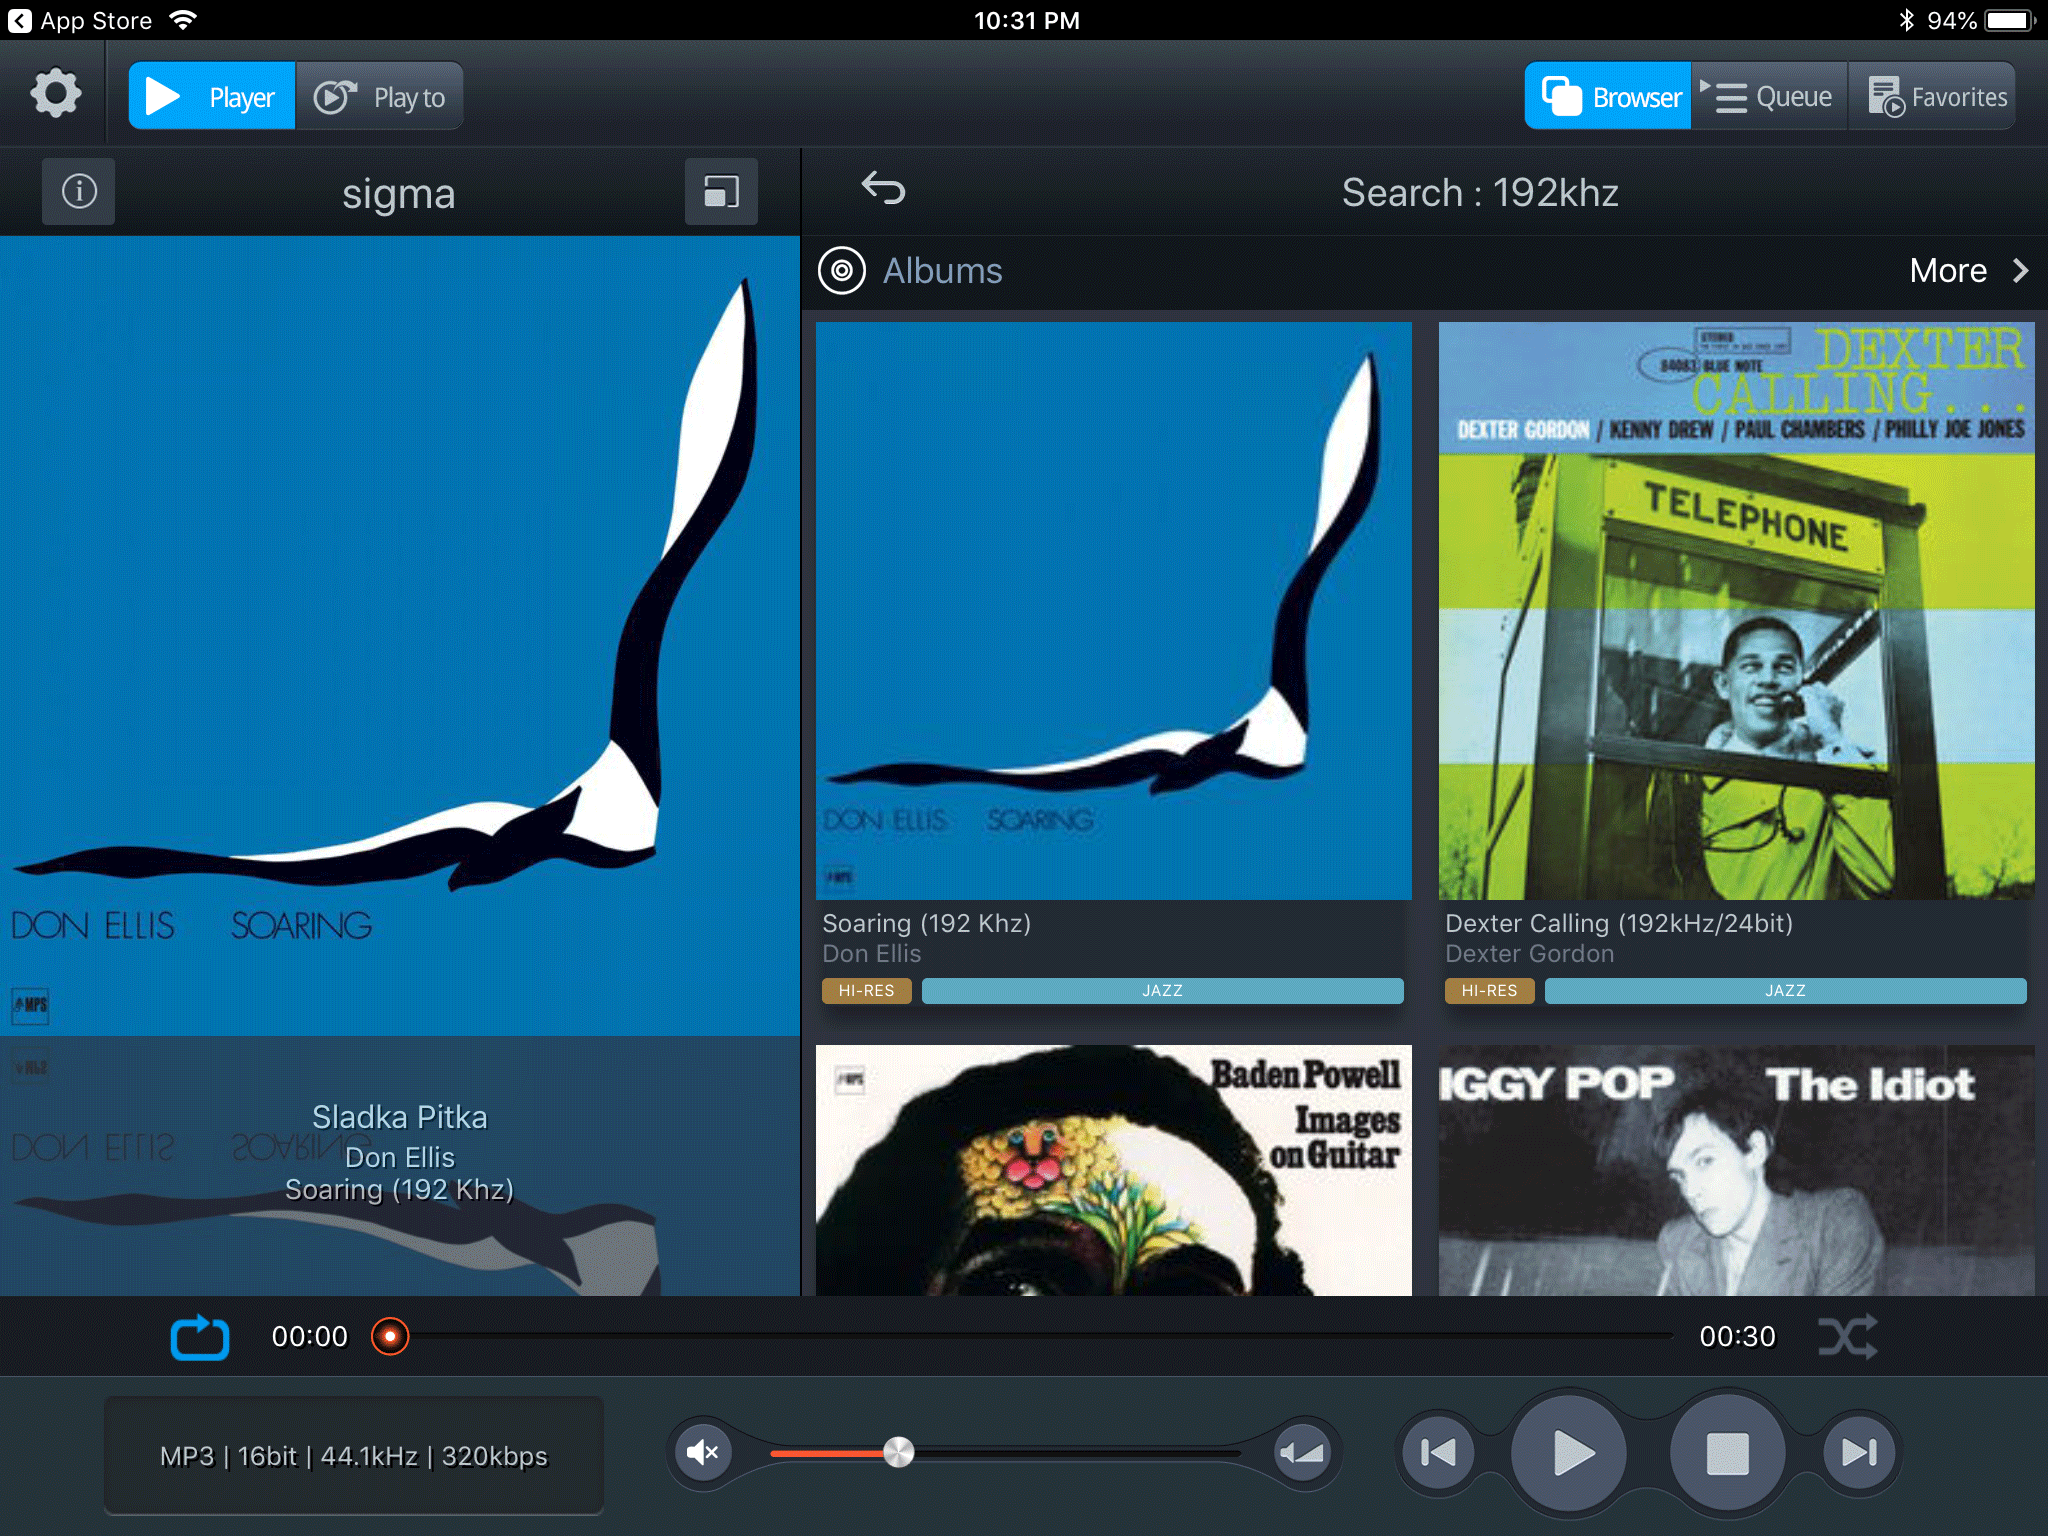Open the settings gear icon

56,95
